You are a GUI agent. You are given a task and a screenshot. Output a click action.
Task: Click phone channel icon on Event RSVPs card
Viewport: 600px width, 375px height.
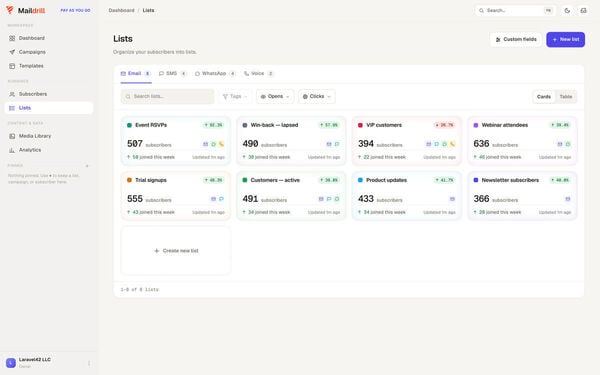(x=221, y=144)
